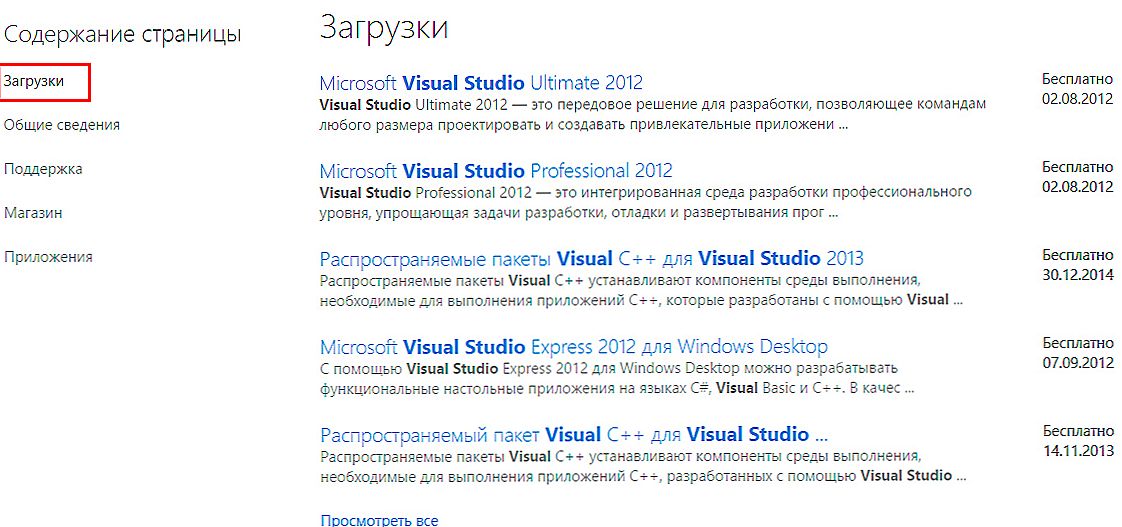Jump to Приложения in the sidebar
1122x527 pixels.
point(48,257)
